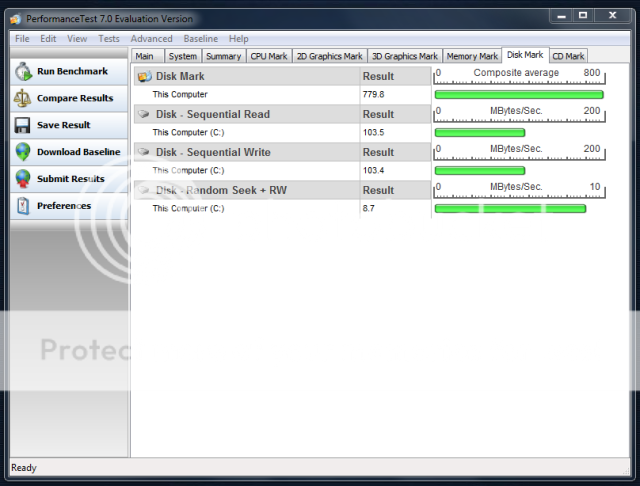Maximize the PerformanceTest window
Image resolution: width=640 pixels, height=486 pixels.
point(583,16)
